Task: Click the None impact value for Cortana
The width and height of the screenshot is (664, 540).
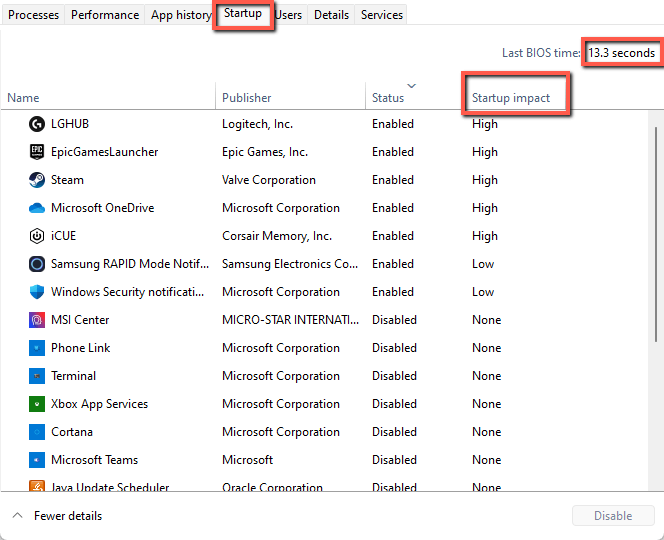Action: [x=487, y=431]
